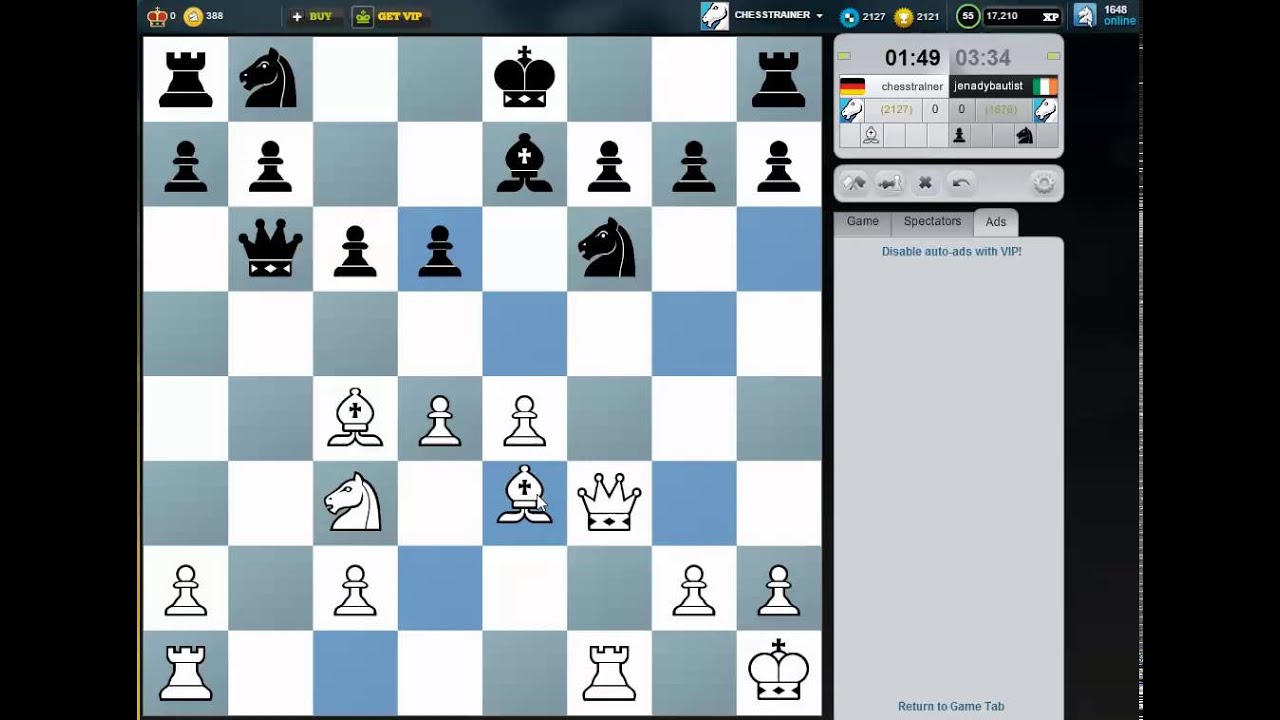Click the captured white bishop icon
Viewport: 1280px width, 720px height.
[x=871, y=136]
